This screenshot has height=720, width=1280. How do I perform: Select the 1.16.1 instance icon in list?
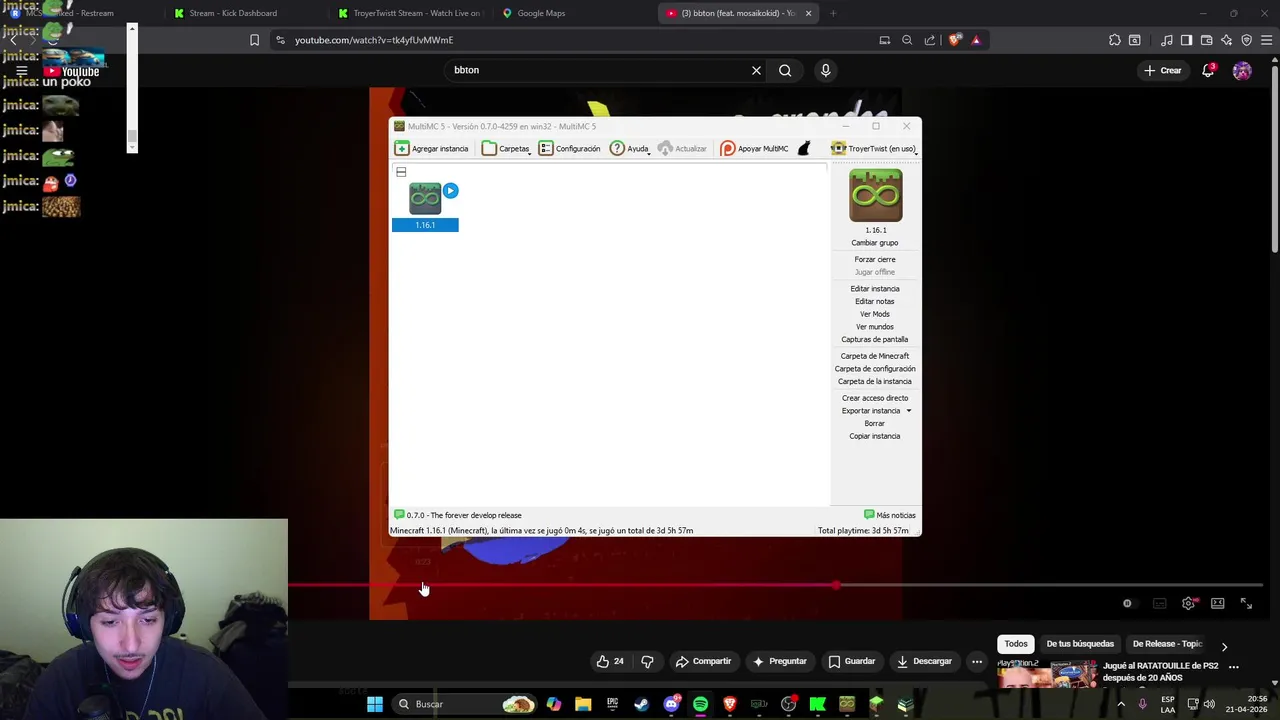pos(425,199)
